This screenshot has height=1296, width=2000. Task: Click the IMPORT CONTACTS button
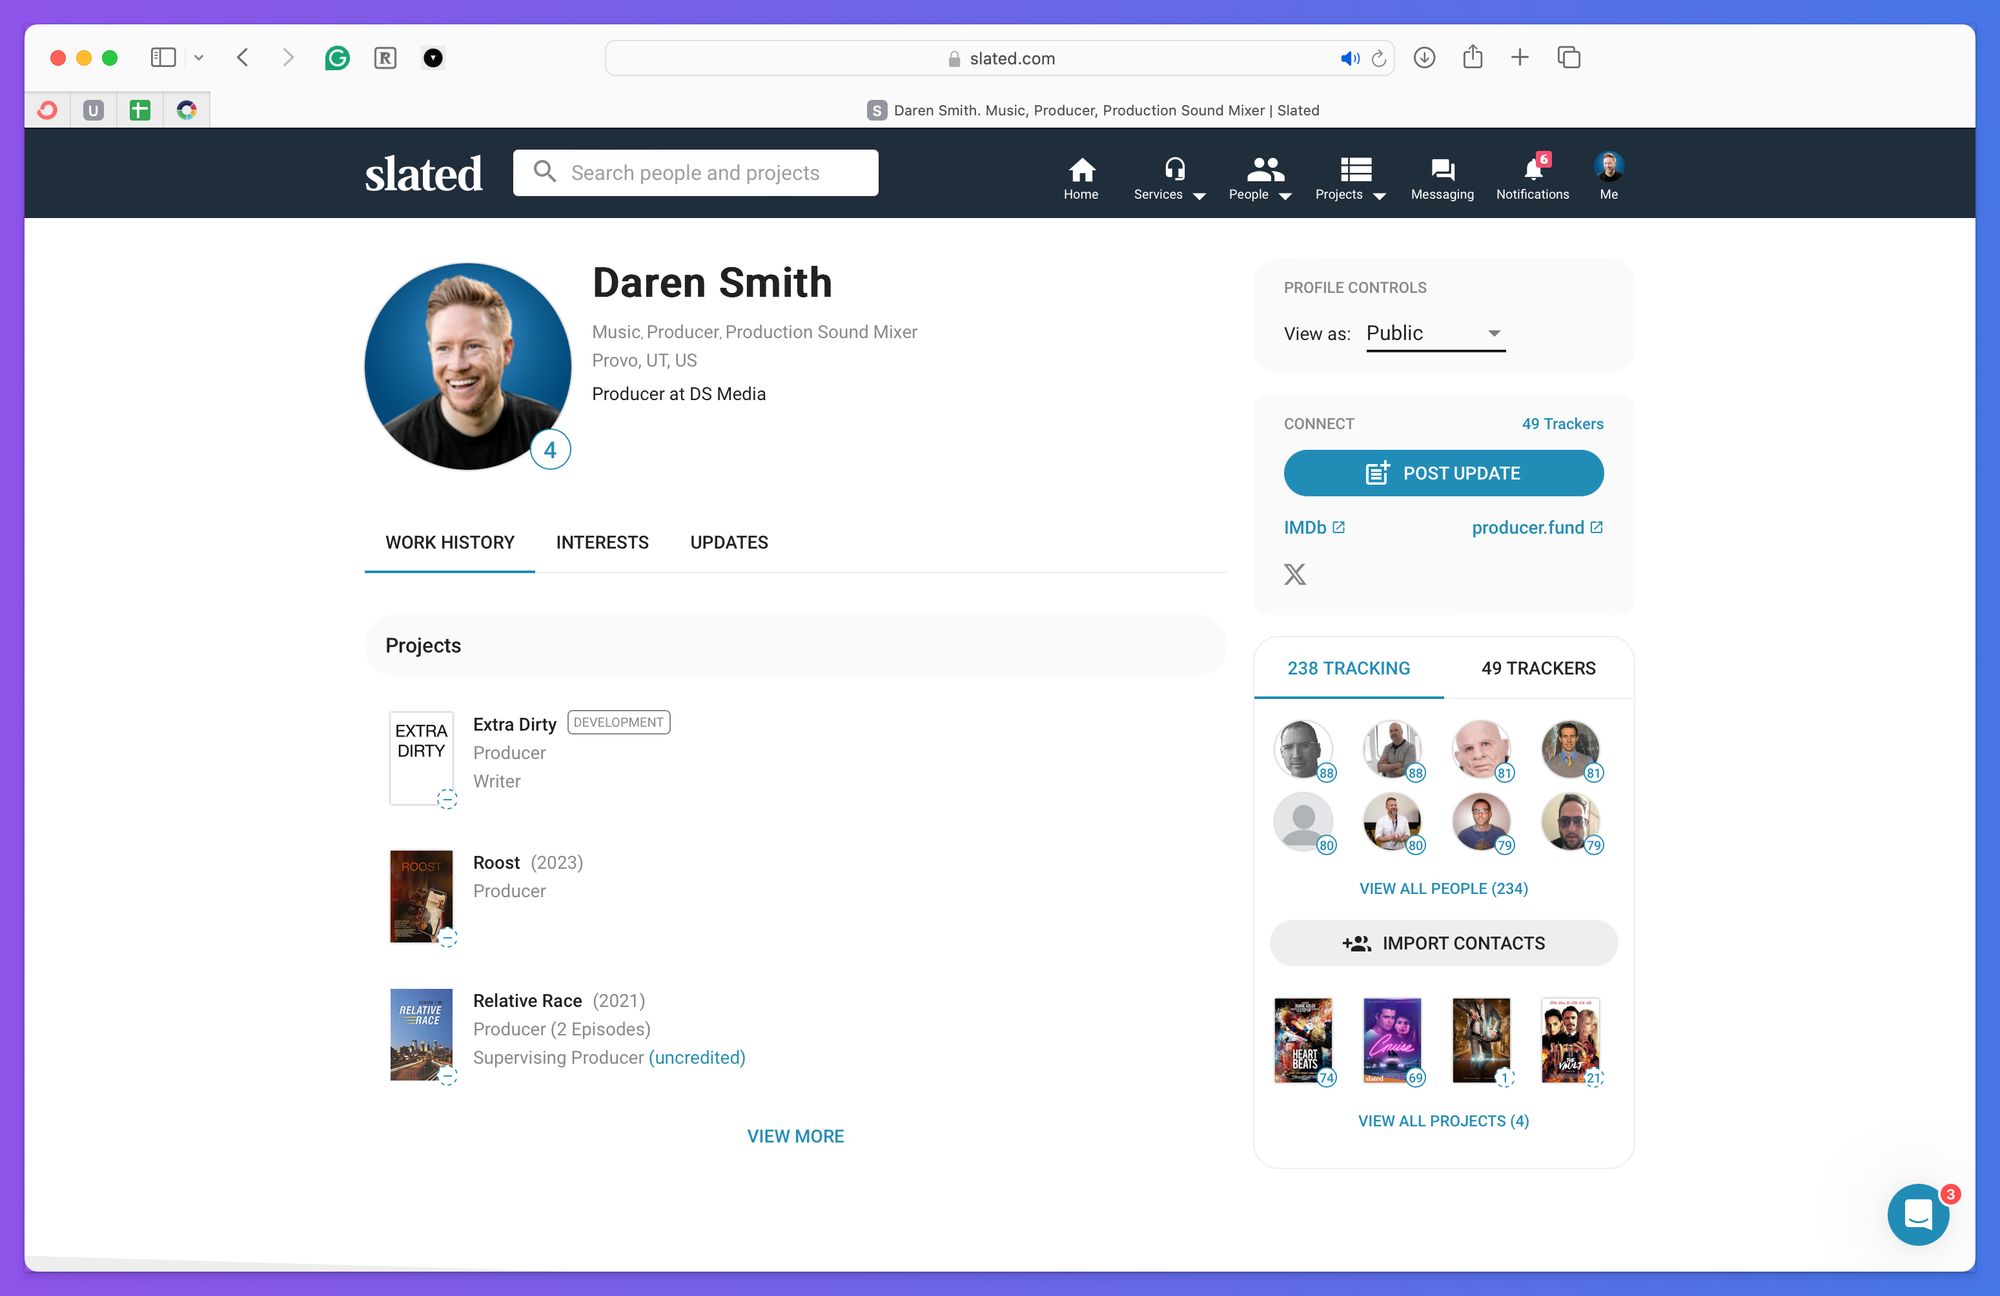coord(1443,943)
